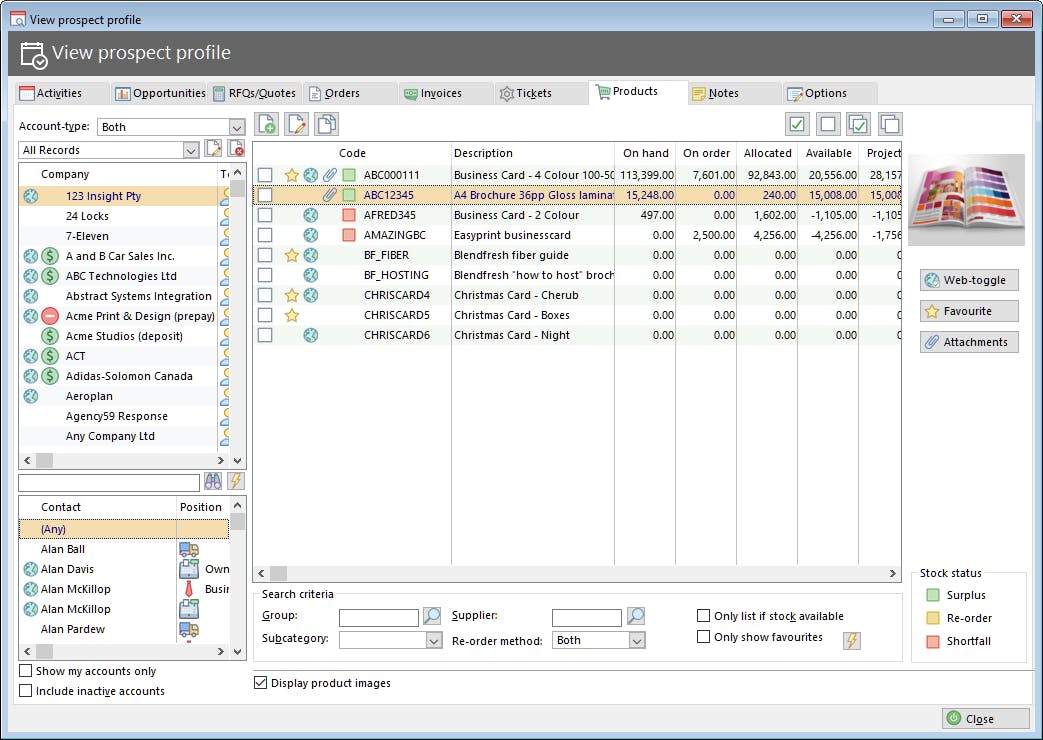The image size is (1043, 740).
Task: Enable Only show favourites
Action: 703,637
